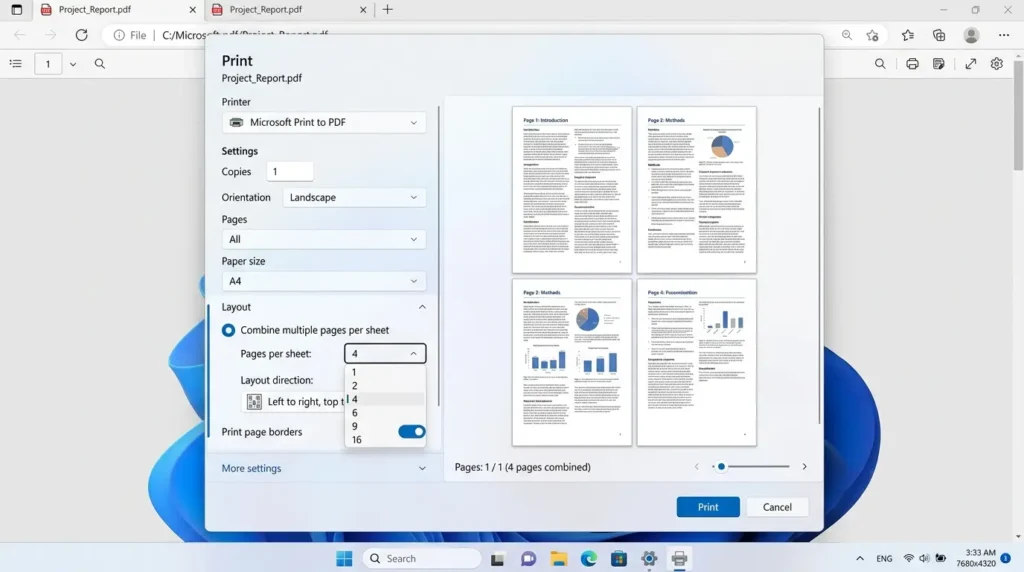The width and height of the screenshot is (1024, 572).
Task: Close the Pages per sheet dropdown
Action: pos(385,353)
